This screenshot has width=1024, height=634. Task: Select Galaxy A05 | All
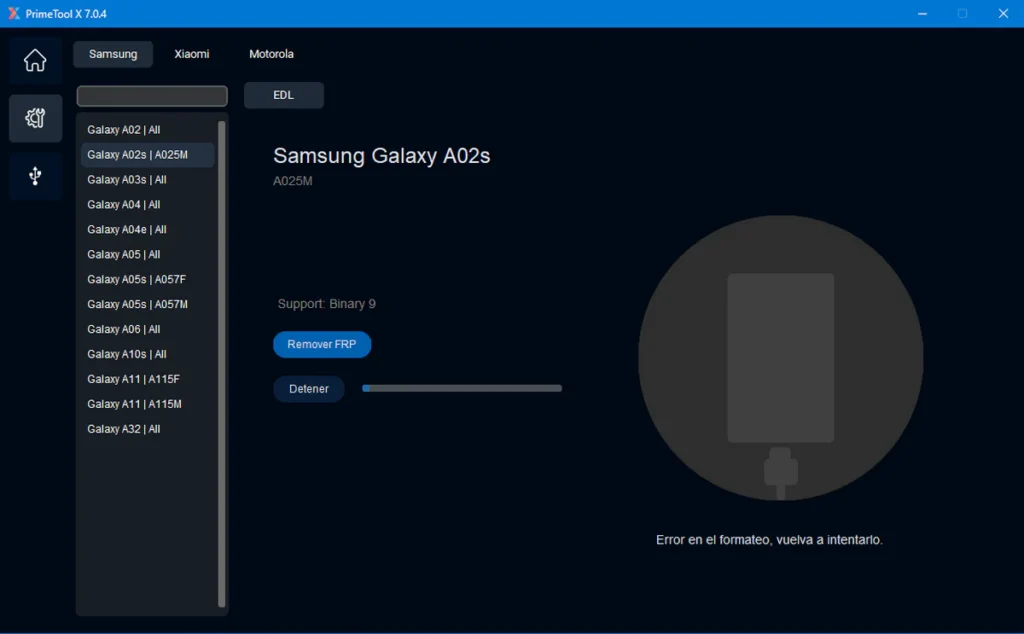tap(148, 255)
